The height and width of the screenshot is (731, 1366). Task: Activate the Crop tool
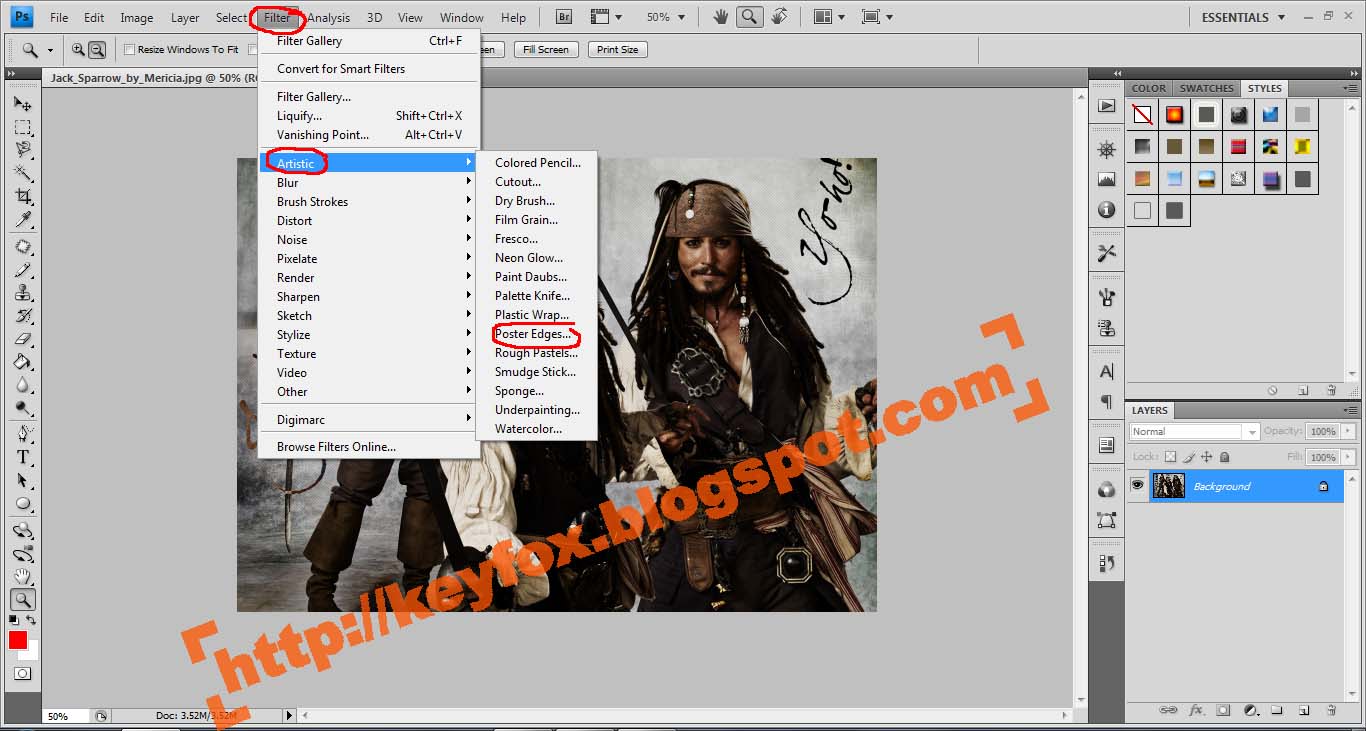coord(22,196)
